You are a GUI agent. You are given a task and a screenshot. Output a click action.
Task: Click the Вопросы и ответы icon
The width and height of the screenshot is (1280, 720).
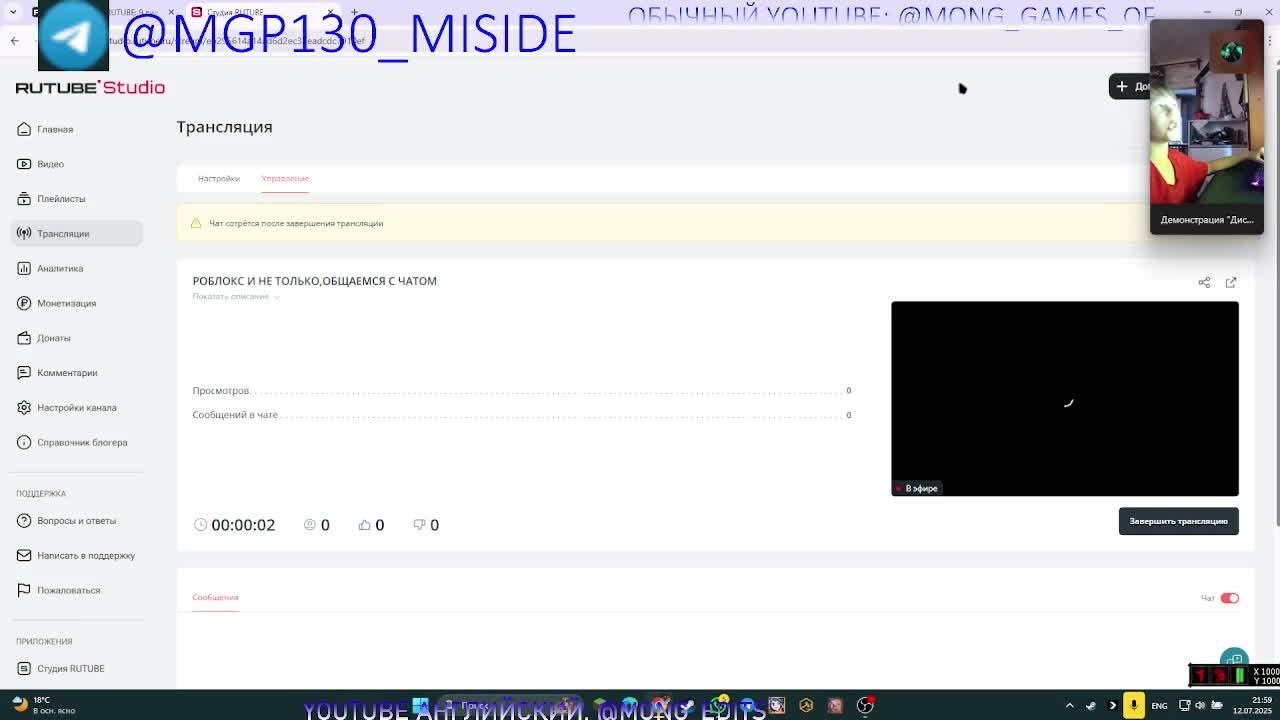click(24, 520)
